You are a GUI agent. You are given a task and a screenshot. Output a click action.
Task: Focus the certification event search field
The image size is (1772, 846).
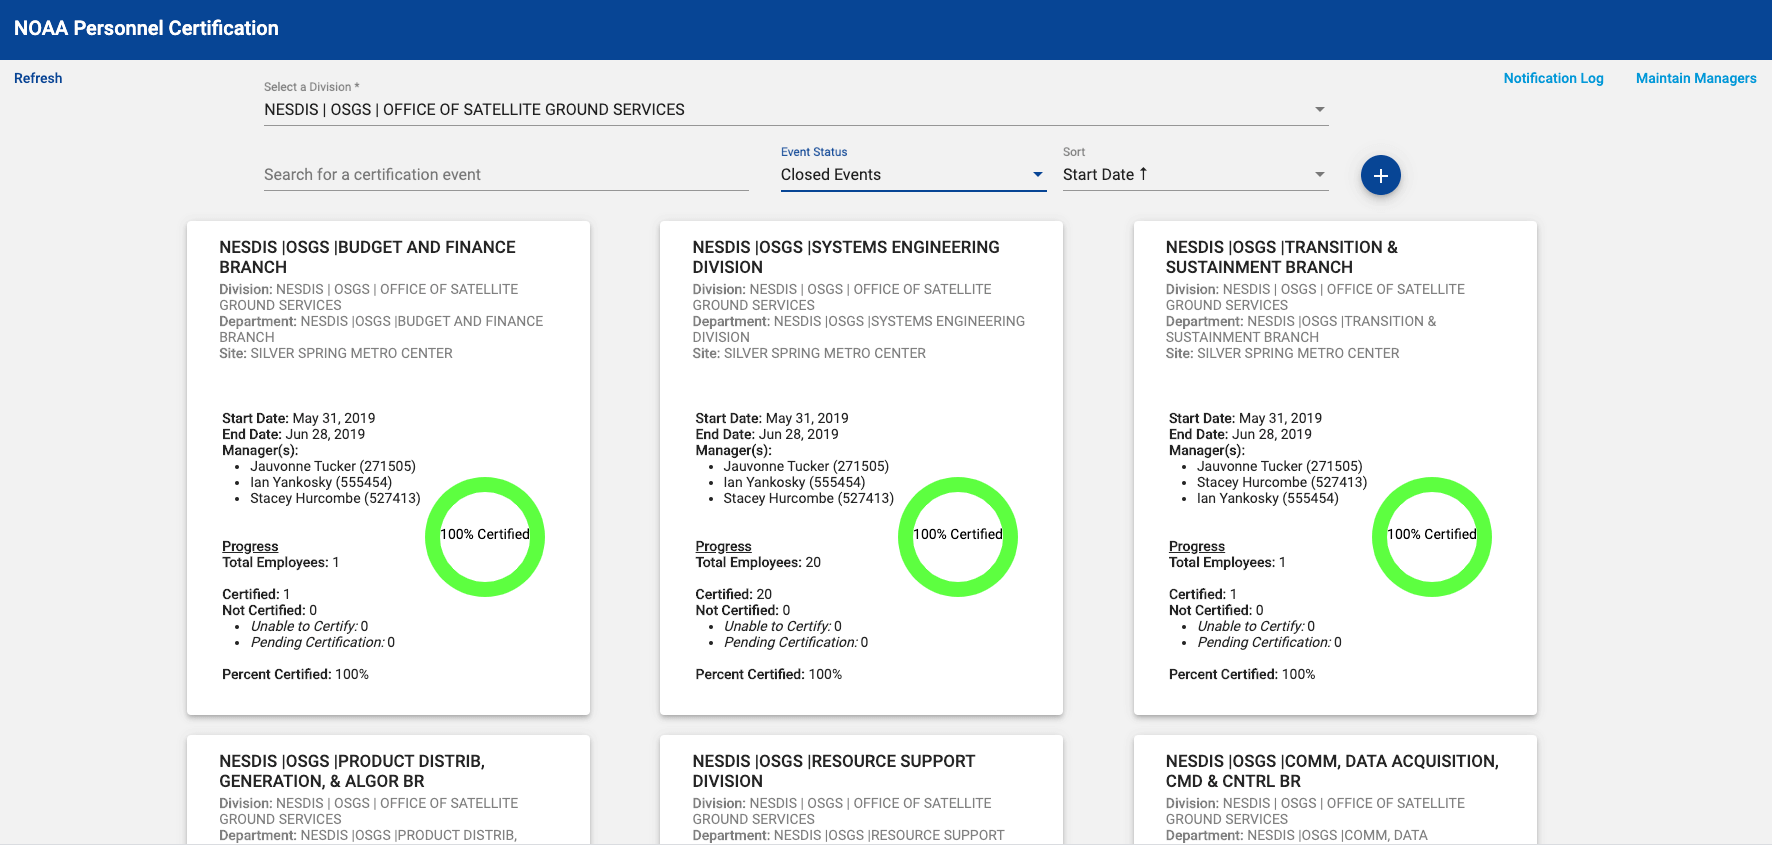(506, 175)
